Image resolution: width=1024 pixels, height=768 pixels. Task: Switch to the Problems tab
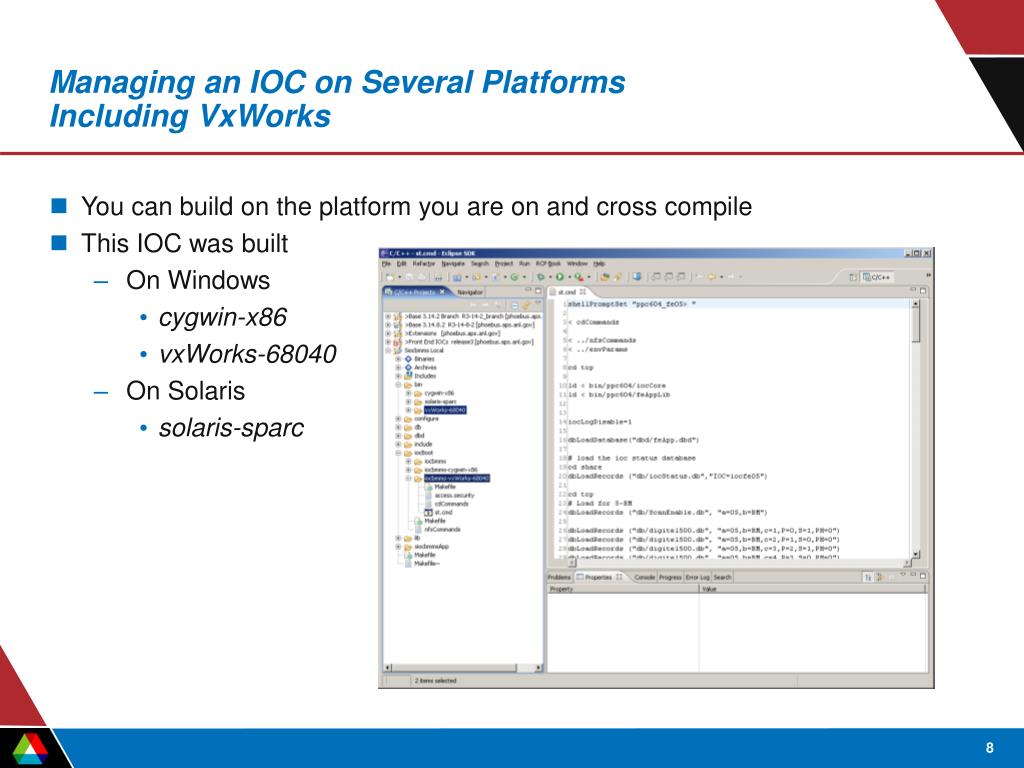(559, 577)
